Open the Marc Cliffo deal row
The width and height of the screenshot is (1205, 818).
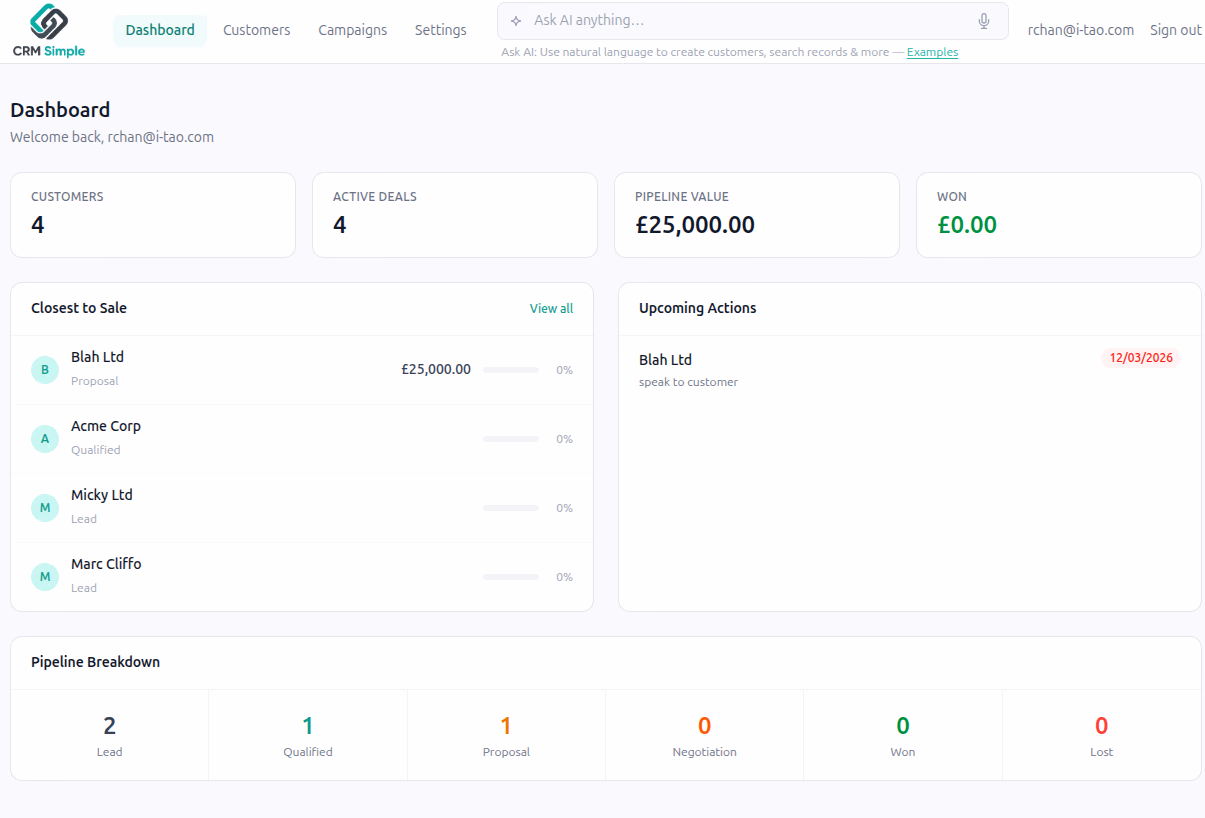point(302,577)
